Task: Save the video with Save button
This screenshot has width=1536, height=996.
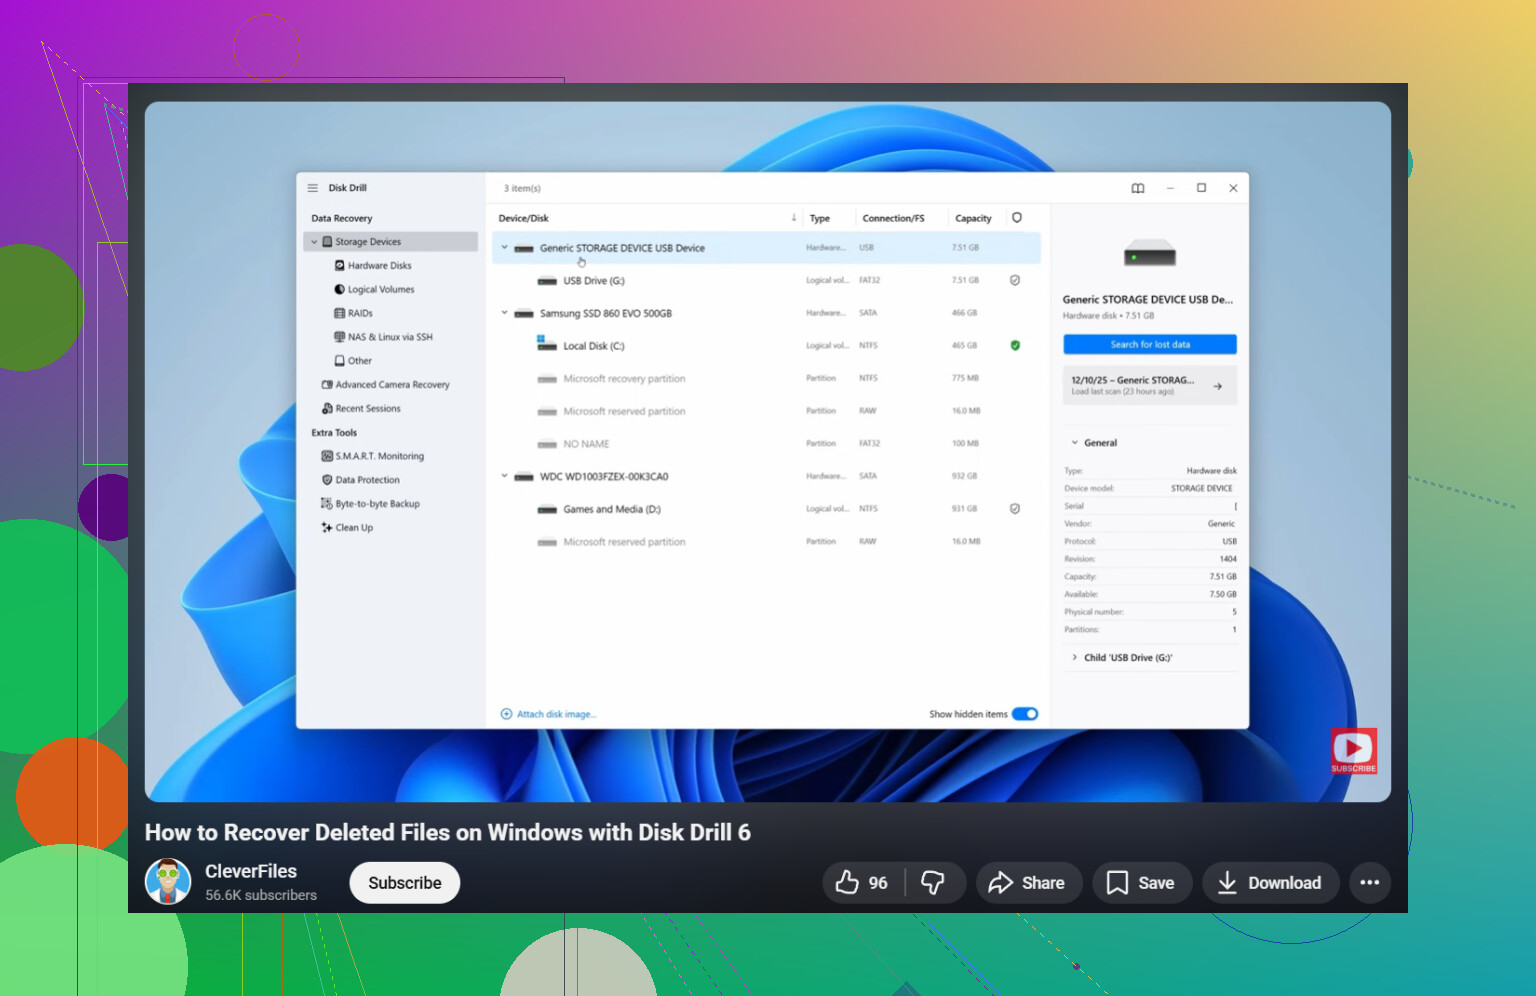Action: click(1142, 883)
